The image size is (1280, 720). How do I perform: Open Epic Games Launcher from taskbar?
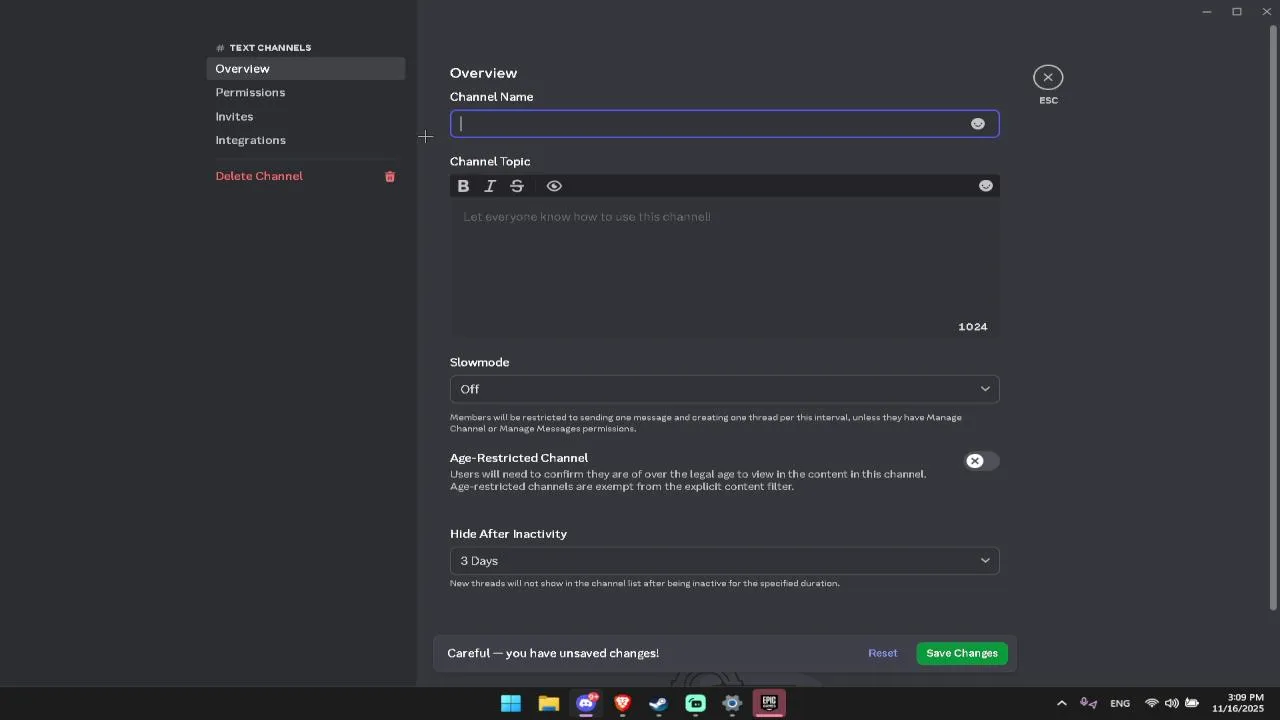(769, 703)
